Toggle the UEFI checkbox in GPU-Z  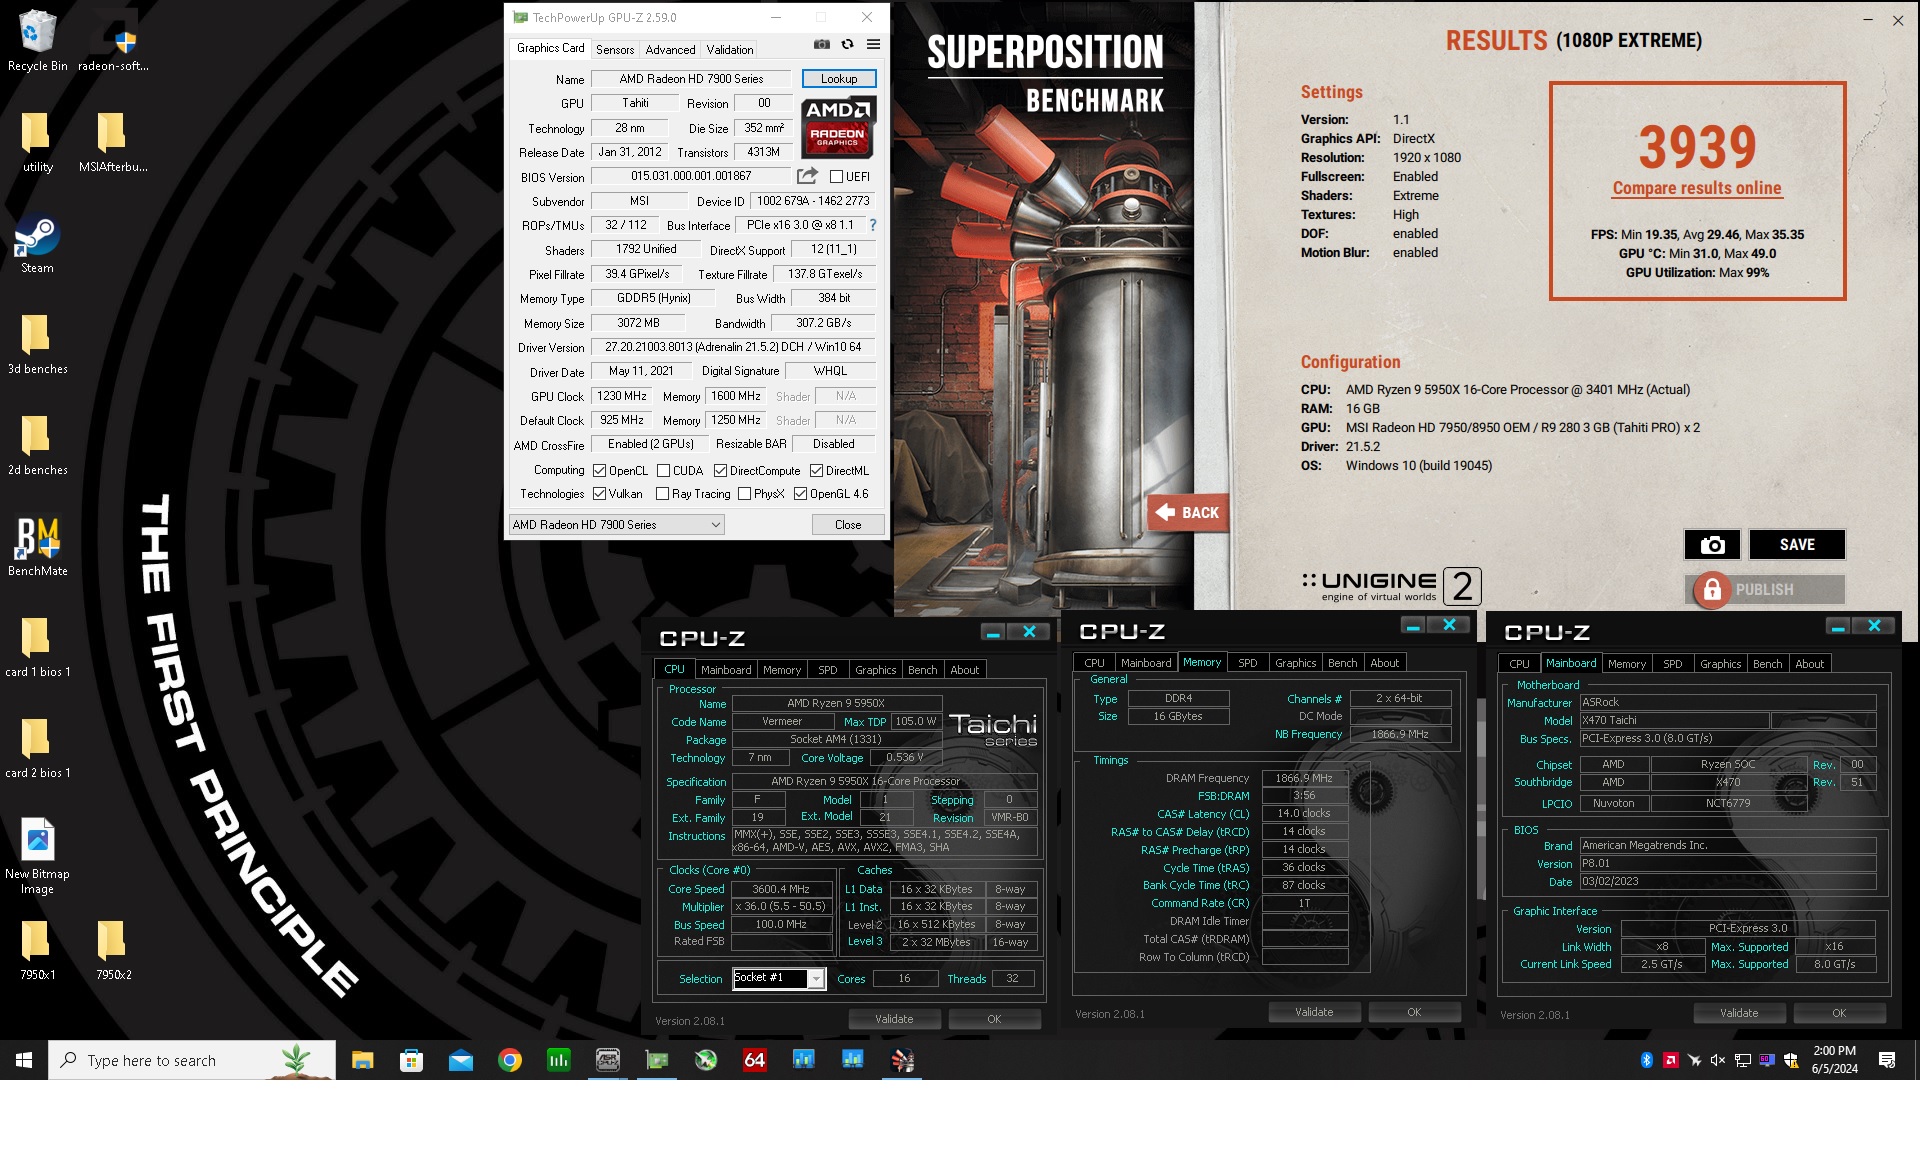click(836, 177)
